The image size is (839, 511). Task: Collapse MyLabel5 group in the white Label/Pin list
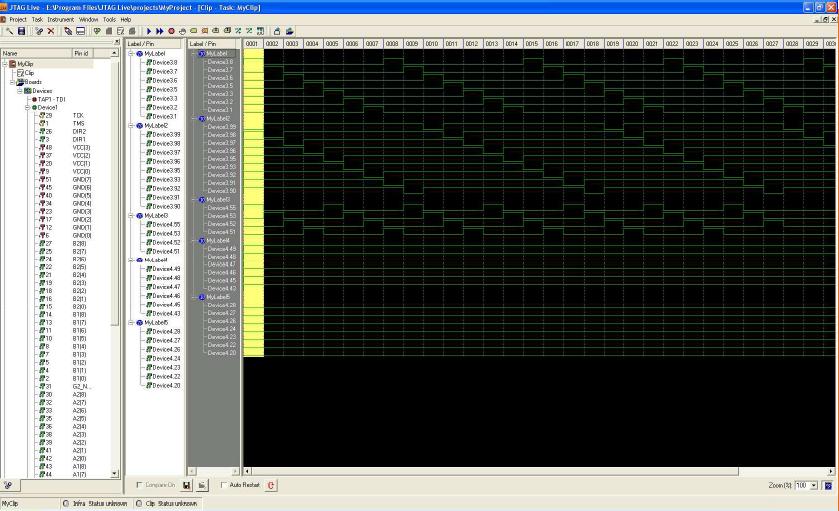click(131, 323)
